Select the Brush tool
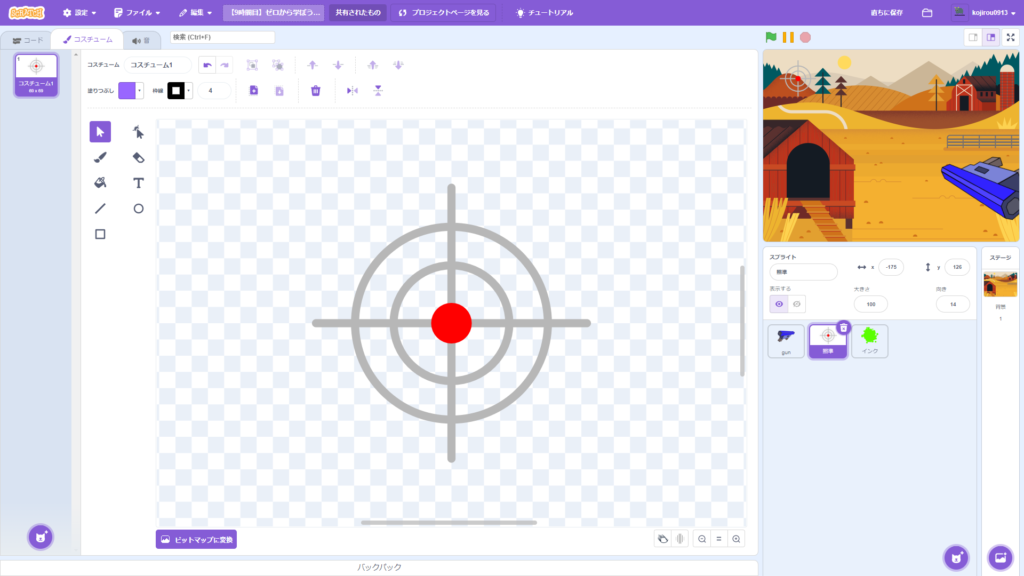 coord(99,157)
